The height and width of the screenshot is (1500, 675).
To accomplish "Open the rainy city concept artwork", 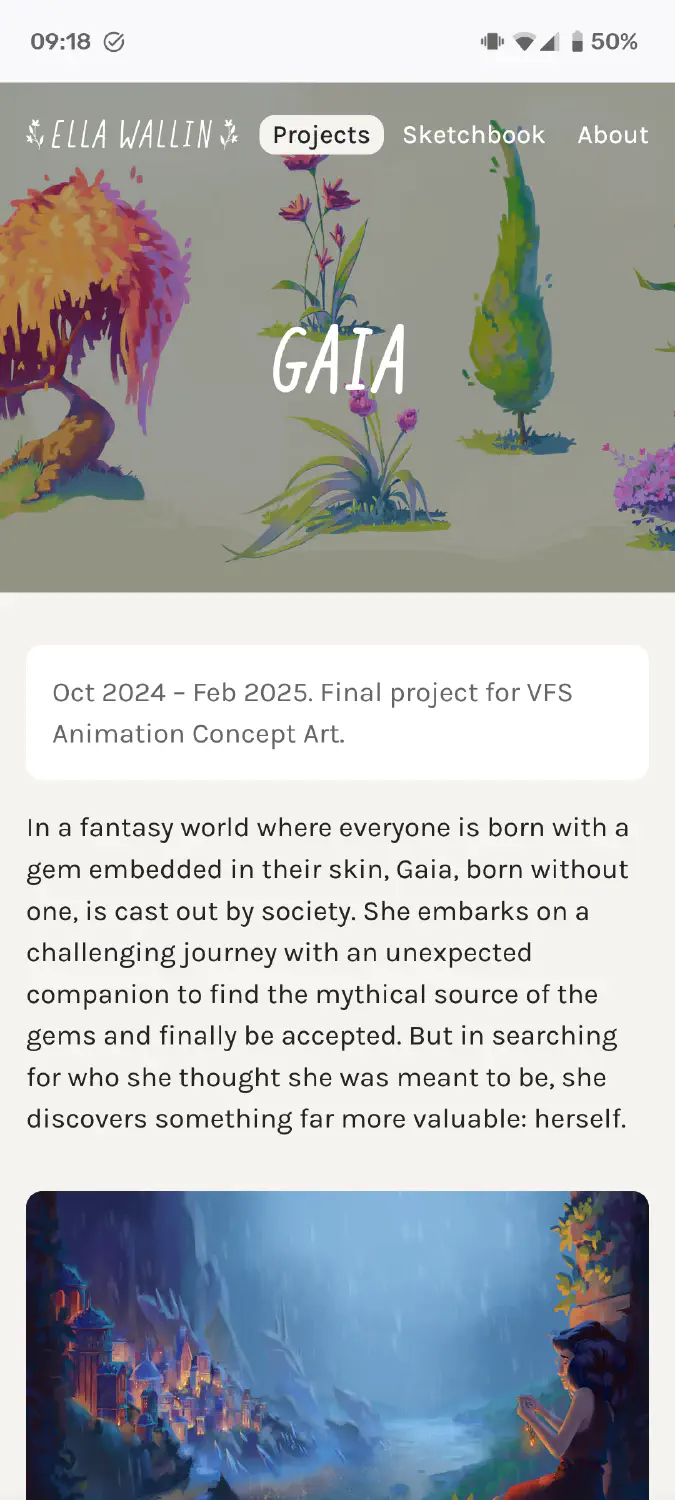I will coord(337,1345).
